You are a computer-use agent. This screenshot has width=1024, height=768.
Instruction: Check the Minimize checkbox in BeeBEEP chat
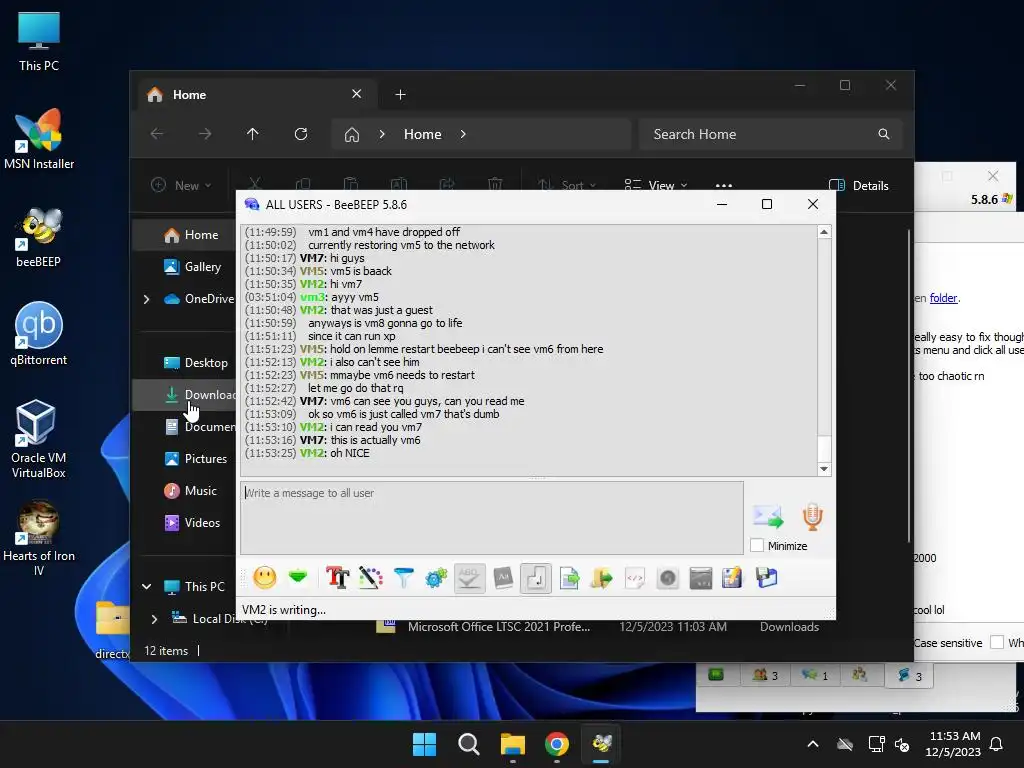click(757, 545)
